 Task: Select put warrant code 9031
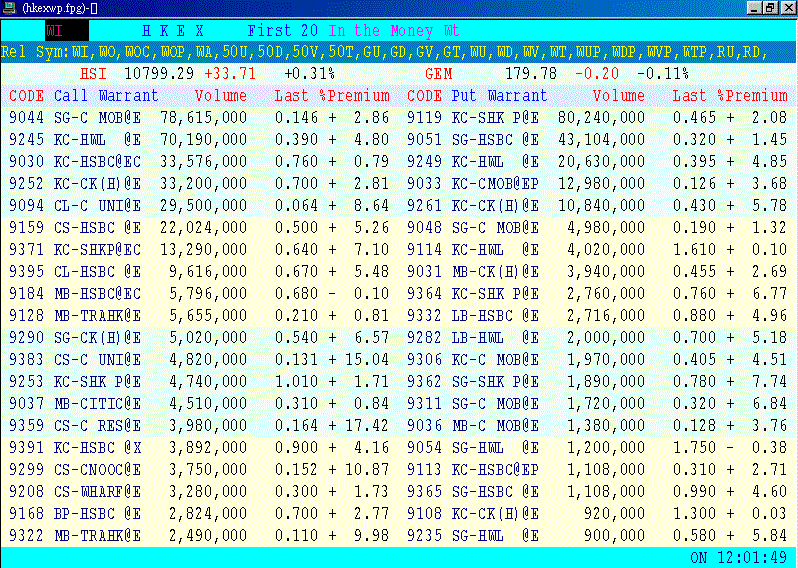[x=424, y=271]
